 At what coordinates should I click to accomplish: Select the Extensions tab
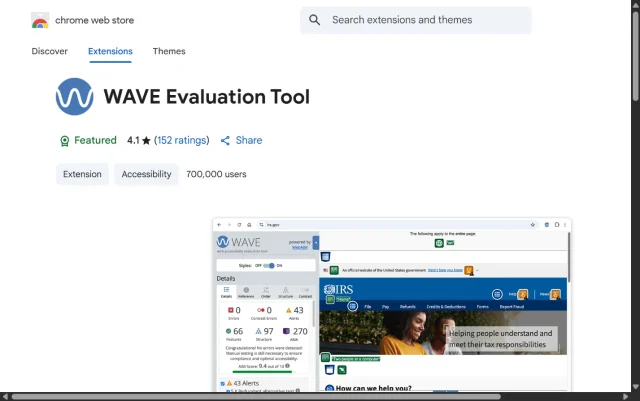coord(110,51)
